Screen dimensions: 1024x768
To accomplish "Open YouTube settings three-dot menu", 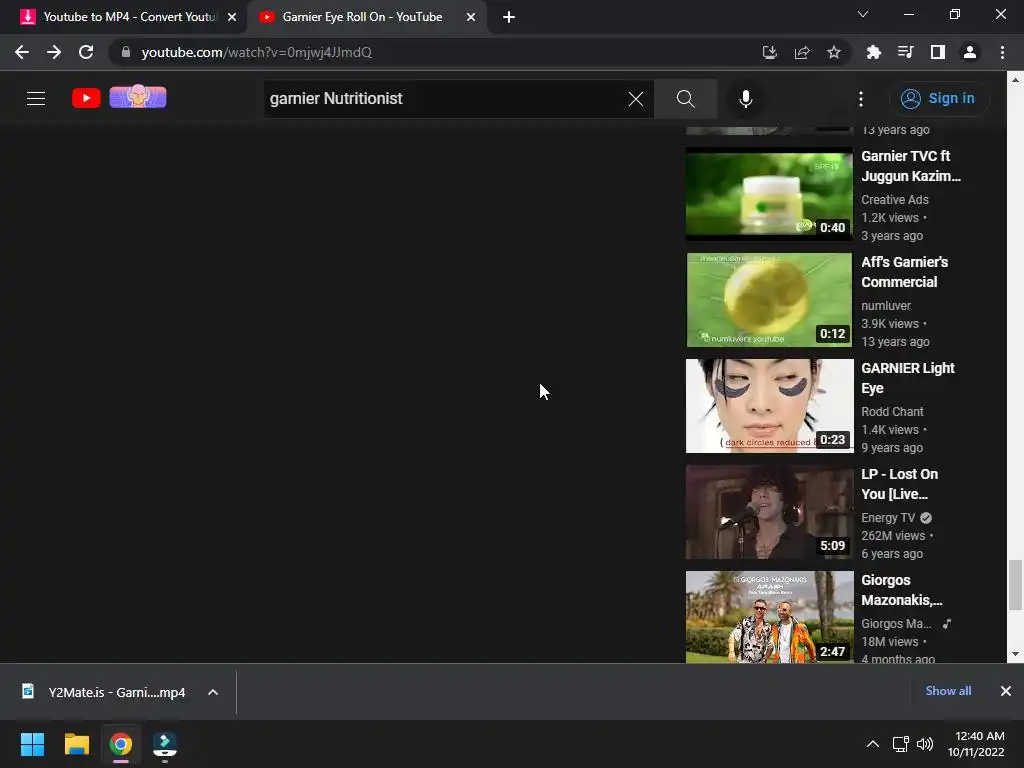I will pos(861,99).
